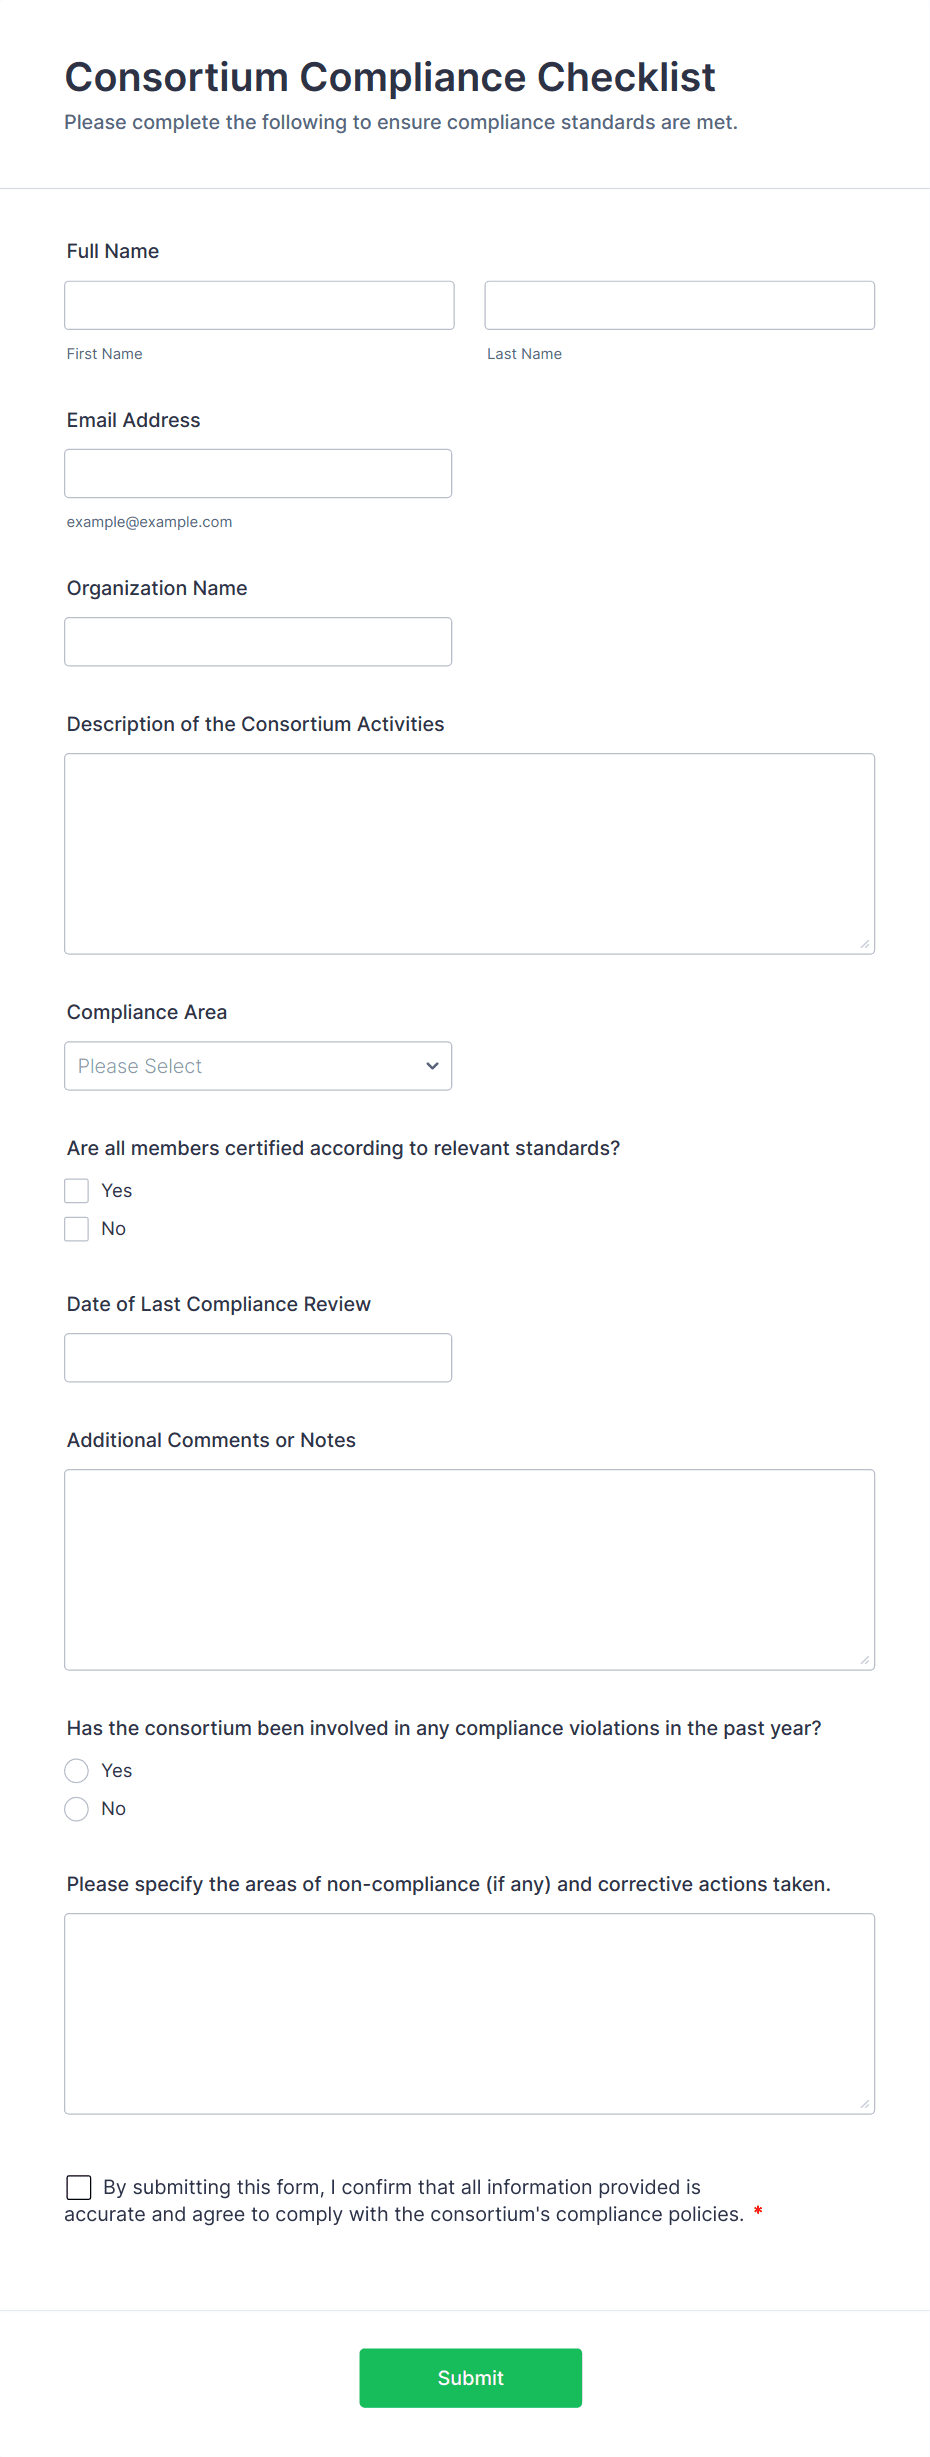Click the Consortium Compliance Checklist heading
This screenshot has width=930, height=2457.
[x=390, y=77]
